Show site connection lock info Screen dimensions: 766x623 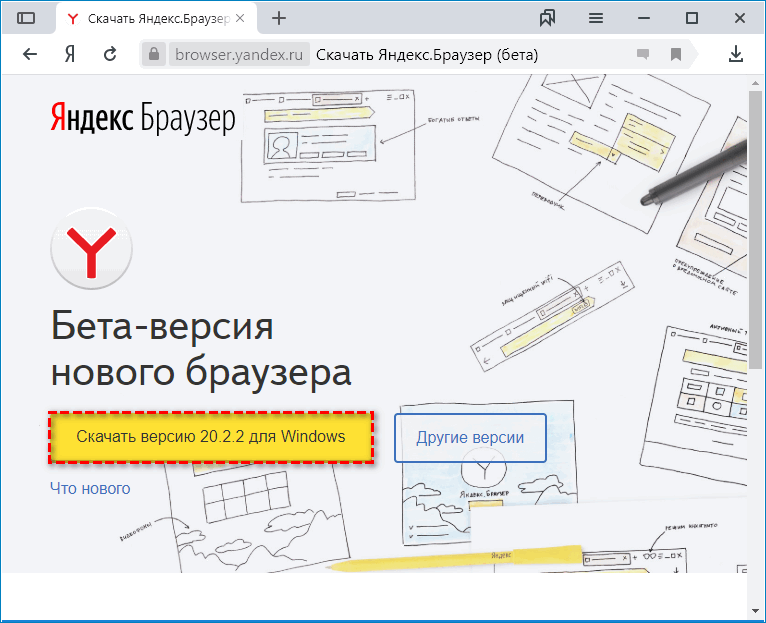pyautogui.click(x=154, y=54)
